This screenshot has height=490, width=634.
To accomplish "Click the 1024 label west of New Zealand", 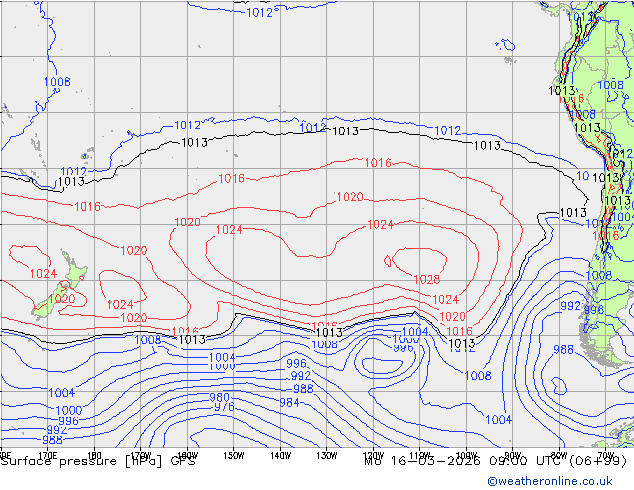I will click(43, 274).
